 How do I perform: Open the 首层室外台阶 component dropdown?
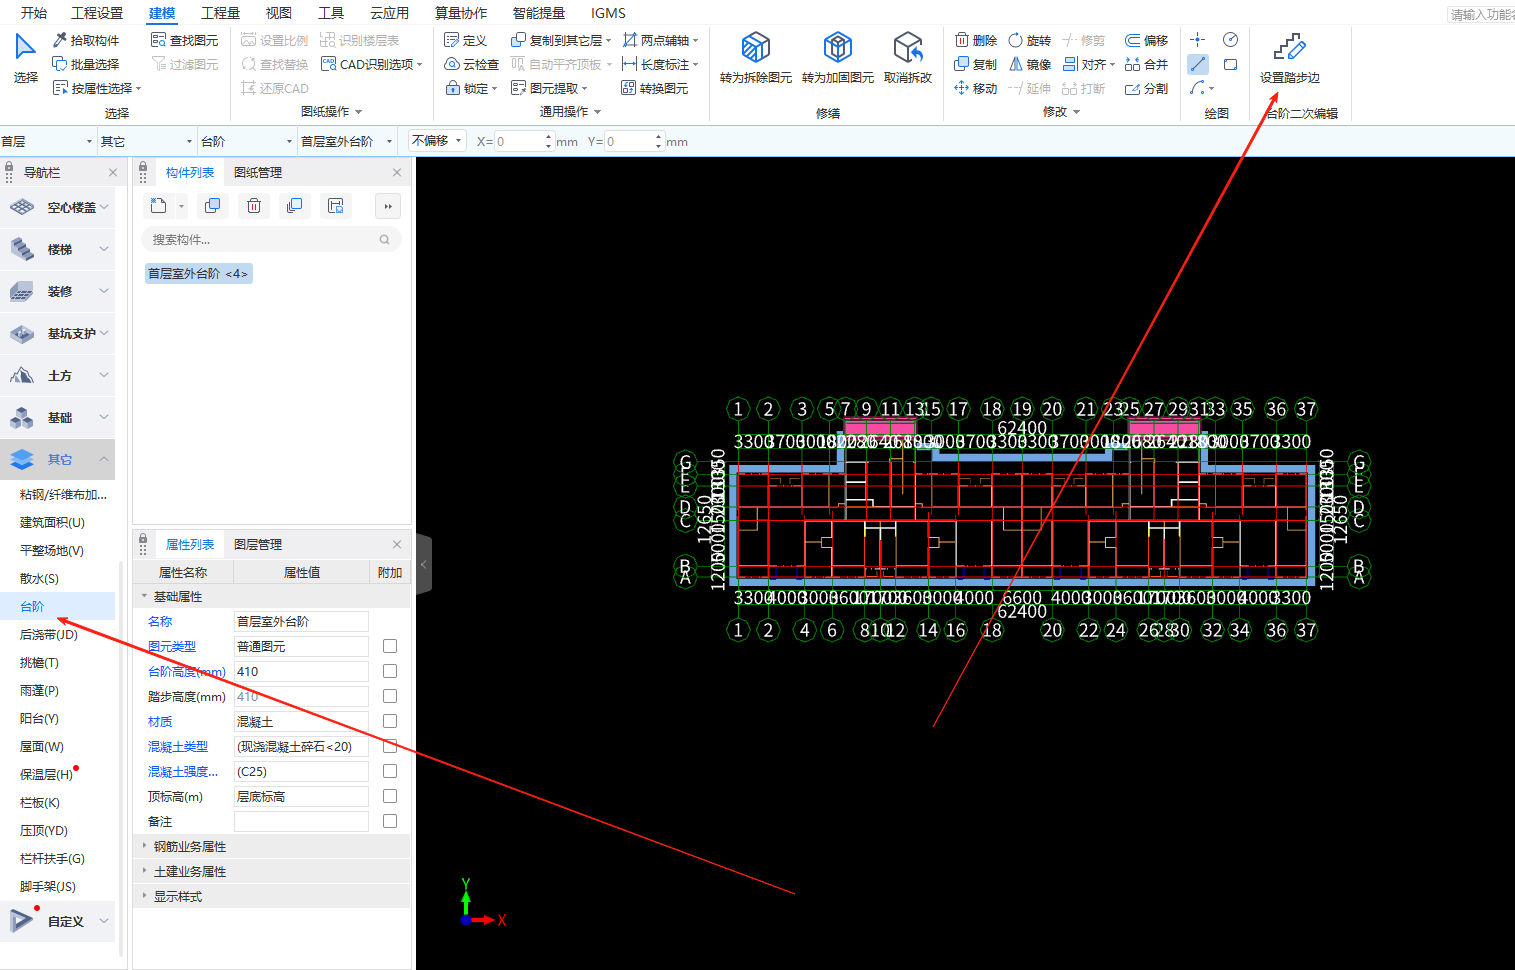point(347,141)
